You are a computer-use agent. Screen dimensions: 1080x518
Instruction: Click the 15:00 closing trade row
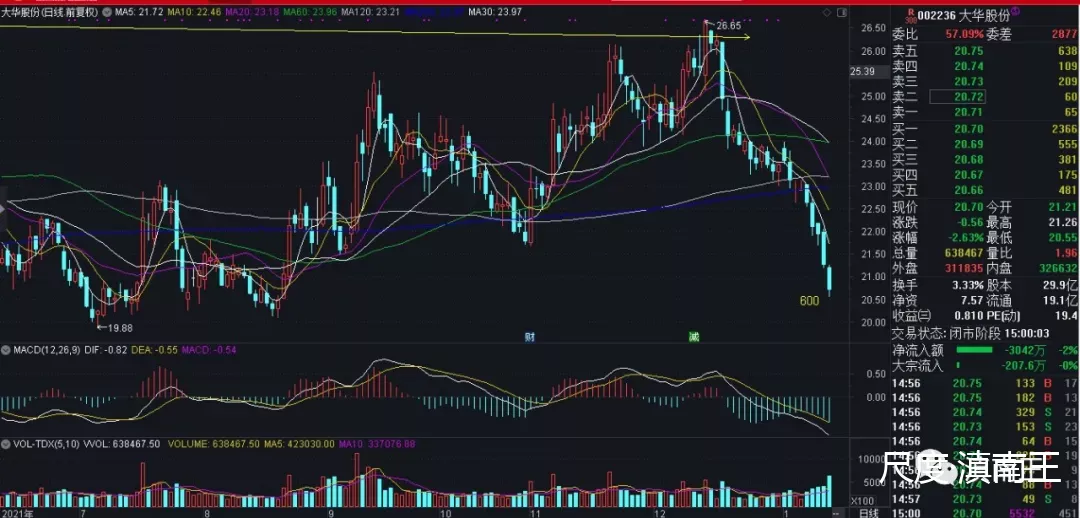tap(985, 513)
